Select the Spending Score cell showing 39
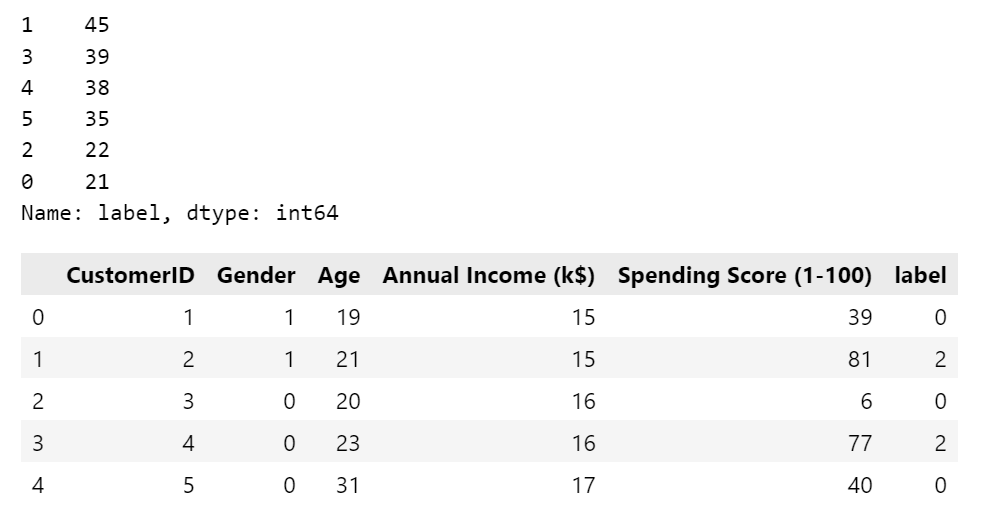The width and height of the screenshot is (994, 525). pyautogui.click(x=859, y=318)
